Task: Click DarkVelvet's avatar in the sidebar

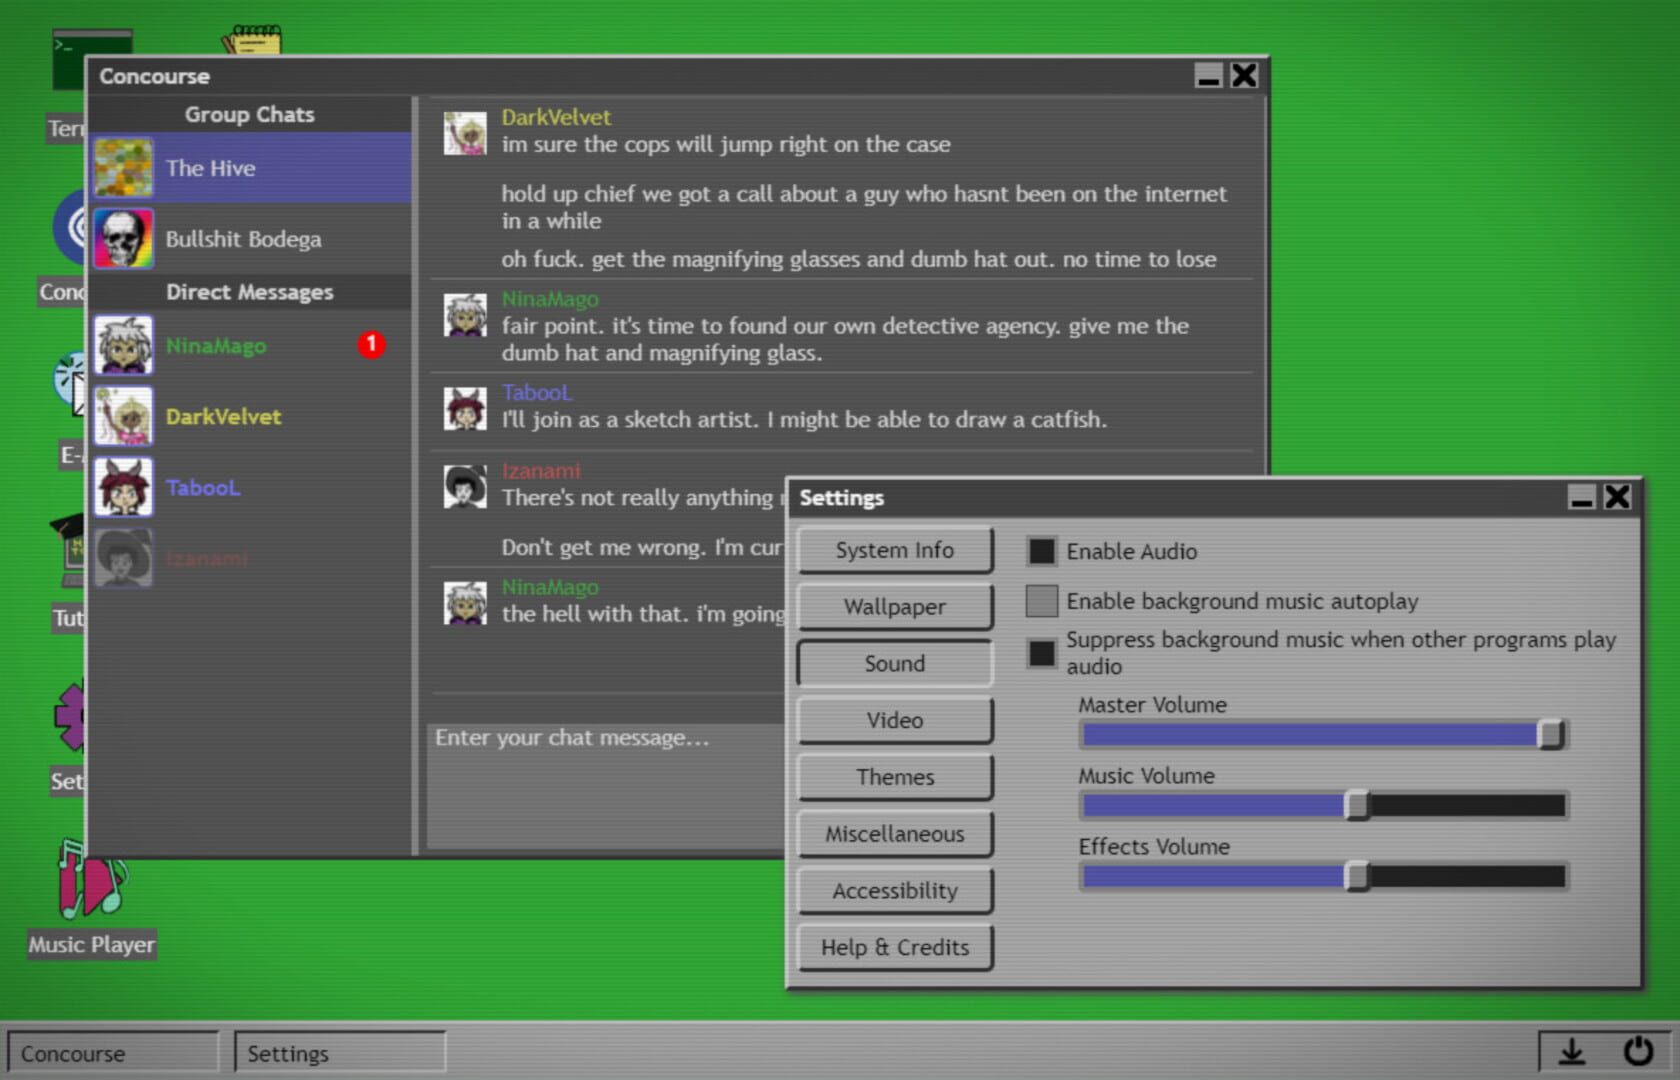Action: (x=122, y=416)
